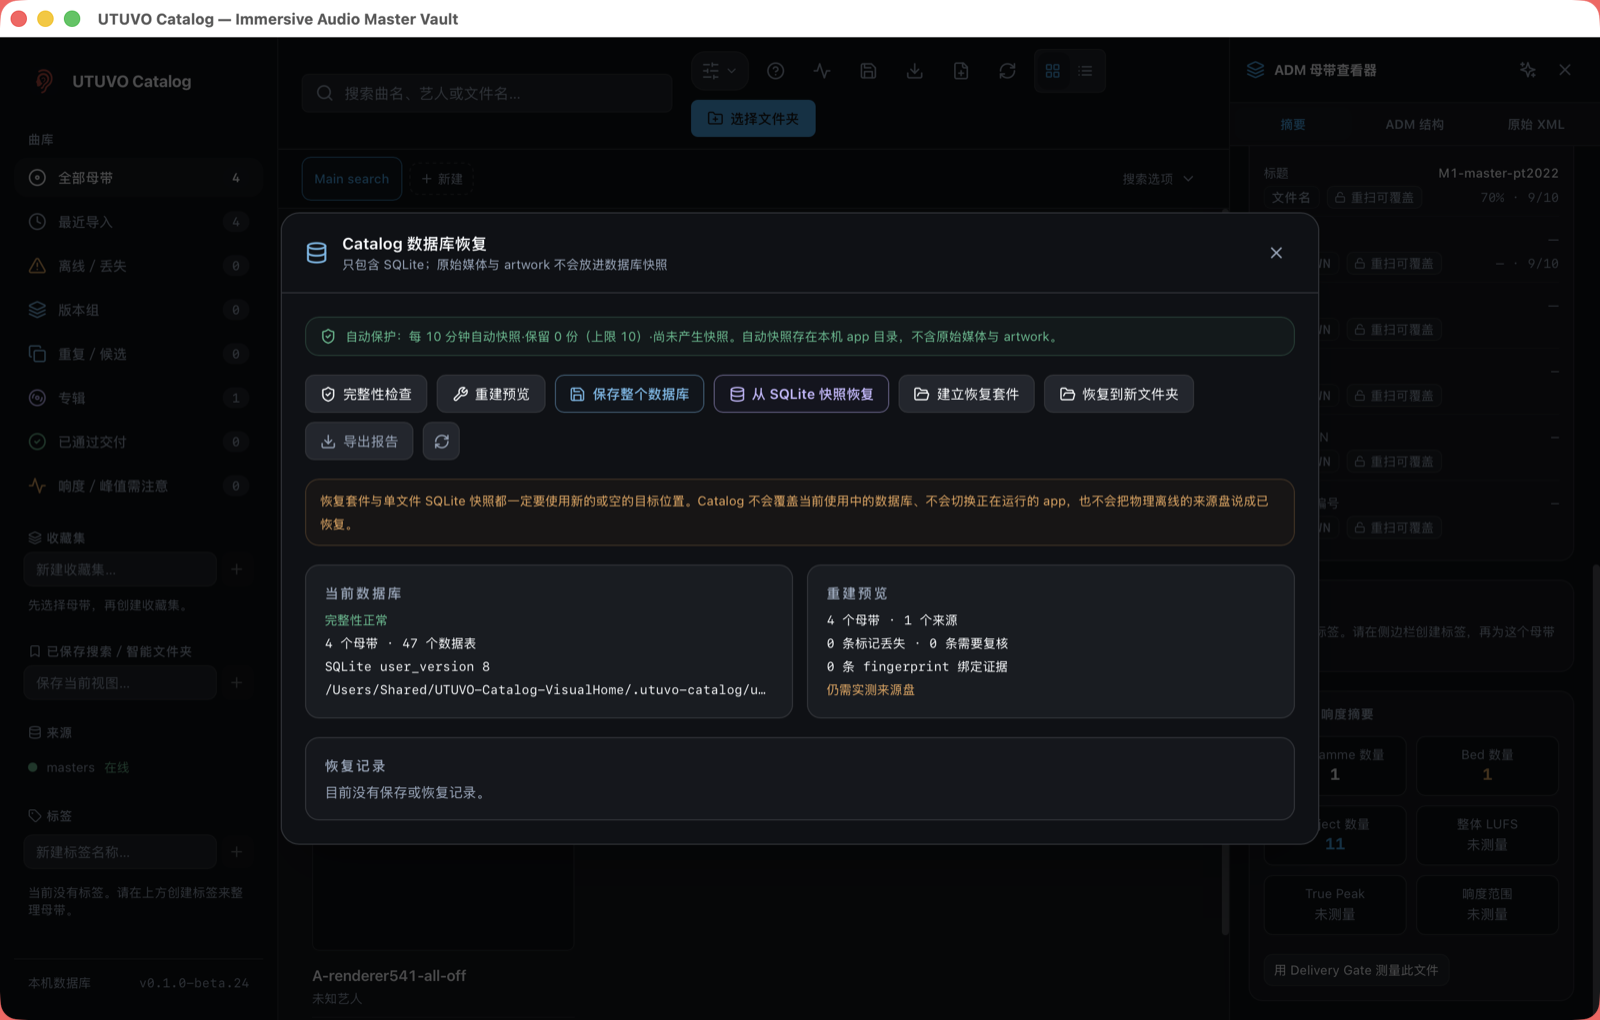The width and height of the screenshot is (1600, 1020).
Task: Switch to grid view
Action: 1052,71
